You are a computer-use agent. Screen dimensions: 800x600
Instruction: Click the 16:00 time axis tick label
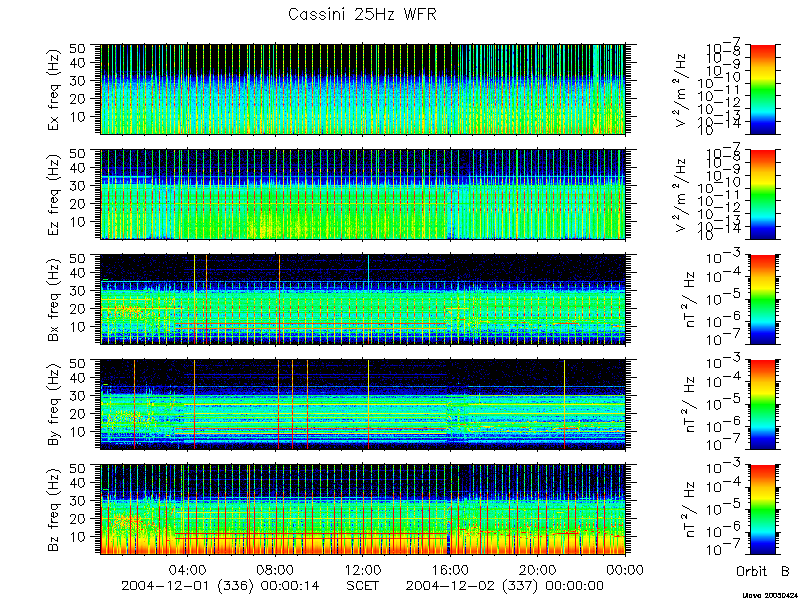tap(450, 569)
